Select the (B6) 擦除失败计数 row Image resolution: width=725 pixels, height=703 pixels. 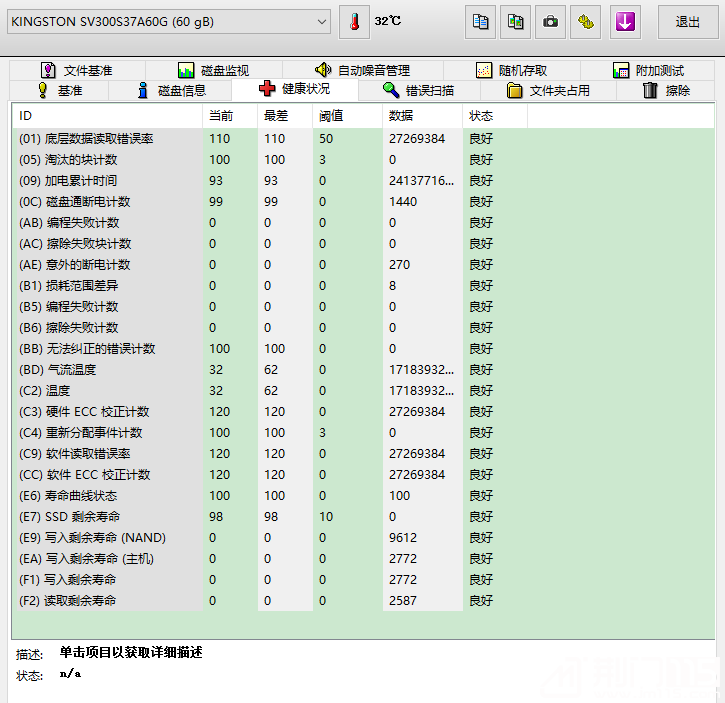pyautogui.click(x=363, y=327)
